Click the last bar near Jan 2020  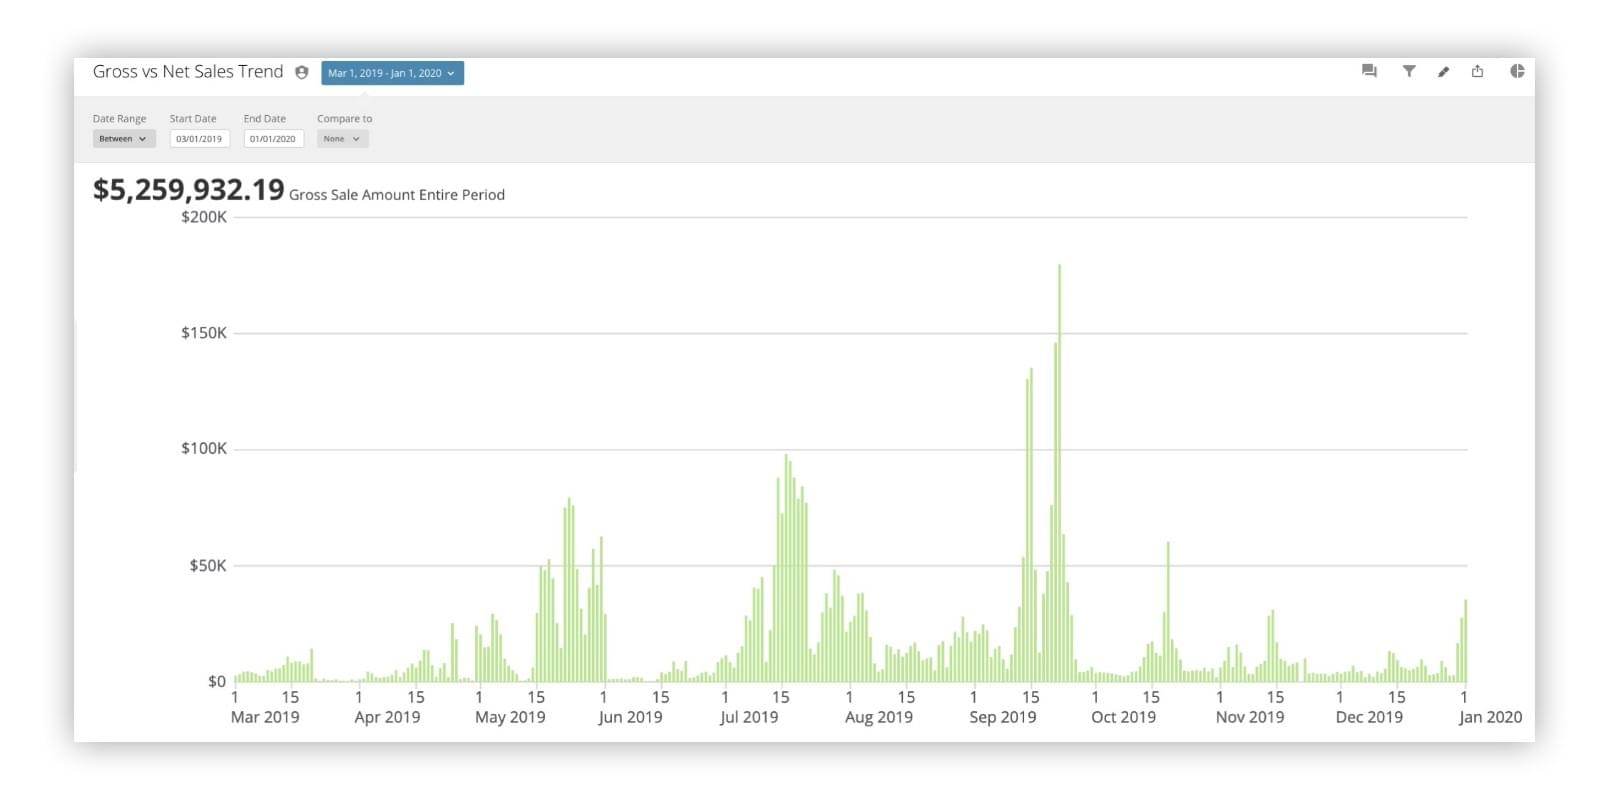(1465, 642)
